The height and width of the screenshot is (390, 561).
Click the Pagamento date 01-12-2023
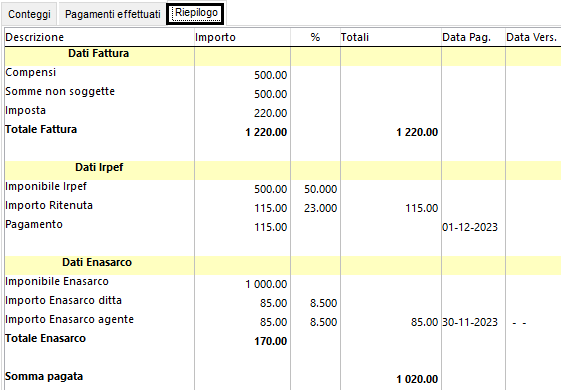pyautogui.click(x=470, y=227)
